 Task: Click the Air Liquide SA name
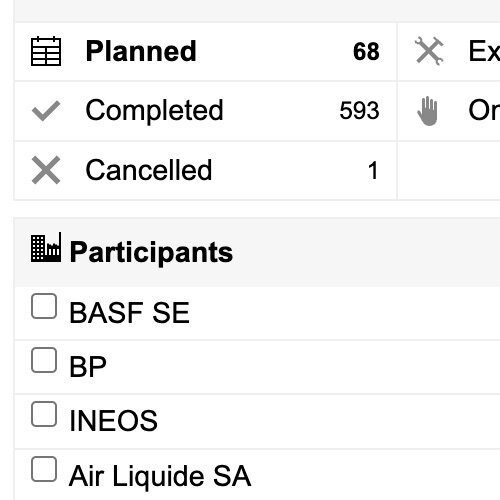(160, 476)
